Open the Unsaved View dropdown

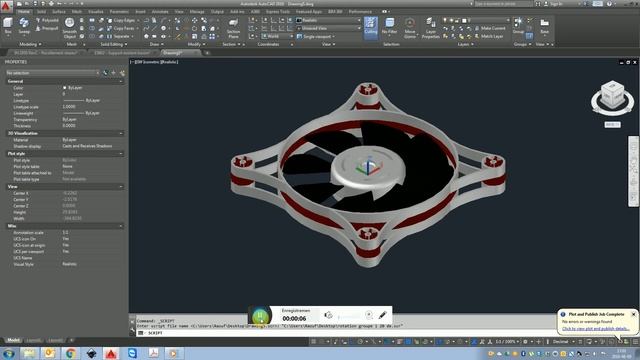(329, 28)
